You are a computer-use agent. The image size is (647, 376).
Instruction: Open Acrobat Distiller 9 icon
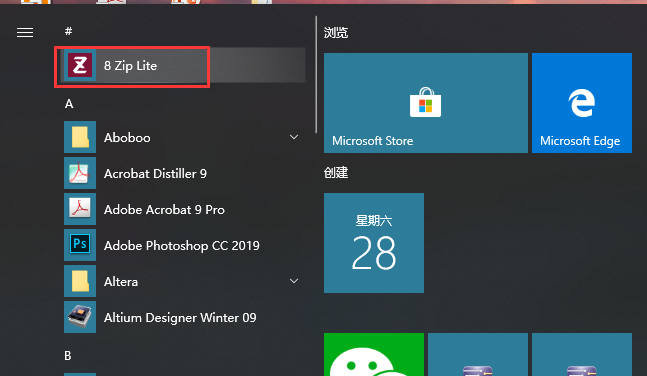(80, 173)
